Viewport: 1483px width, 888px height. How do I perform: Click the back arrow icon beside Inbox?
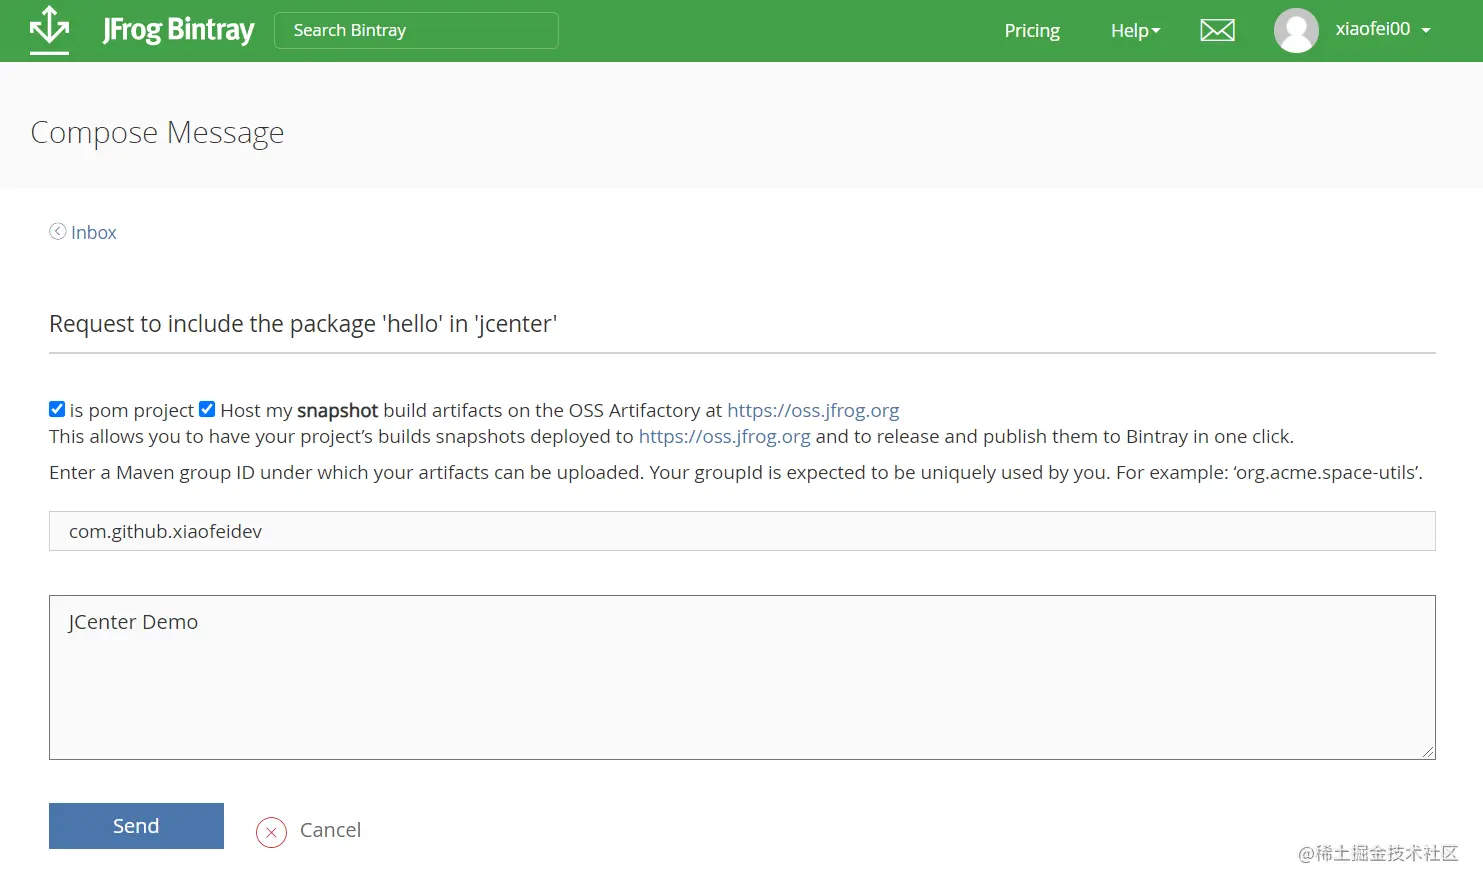click(58, 231)
